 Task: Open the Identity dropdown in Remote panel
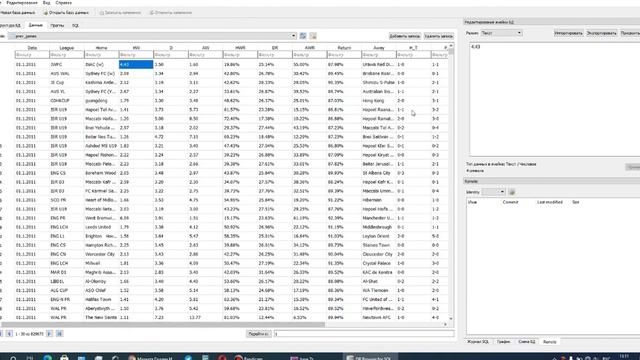pyautogui.click(x=493, y=192)
